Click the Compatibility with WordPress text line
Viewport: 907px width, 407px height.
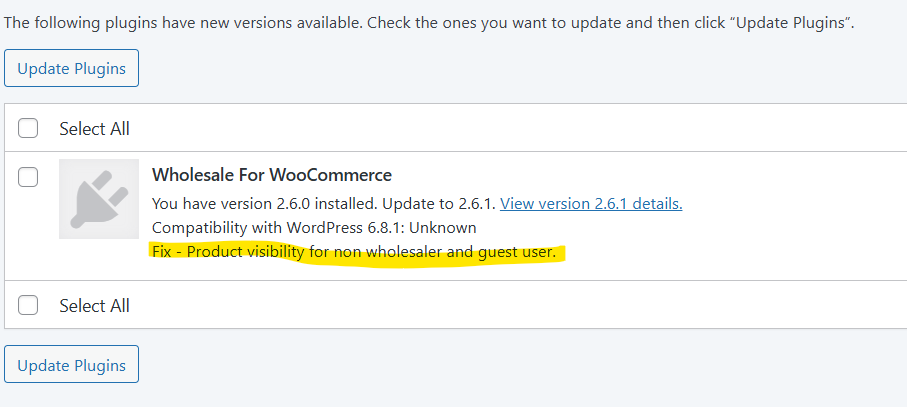tap(314, 228)
